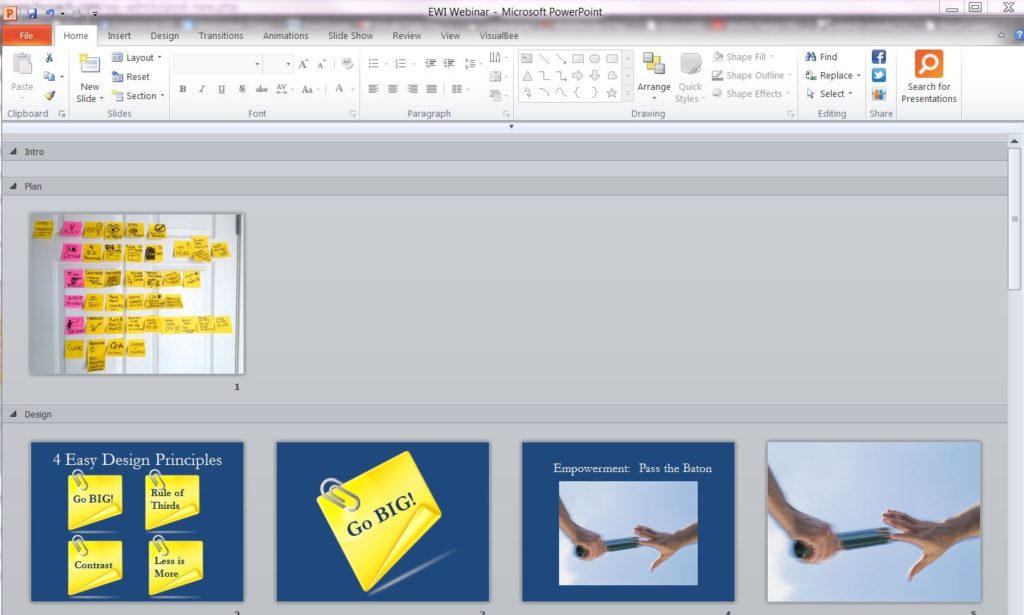This screenshot has width=1024, height=615.
Task: Insert an oval shape from Drawing group
Action: point(594,58)
